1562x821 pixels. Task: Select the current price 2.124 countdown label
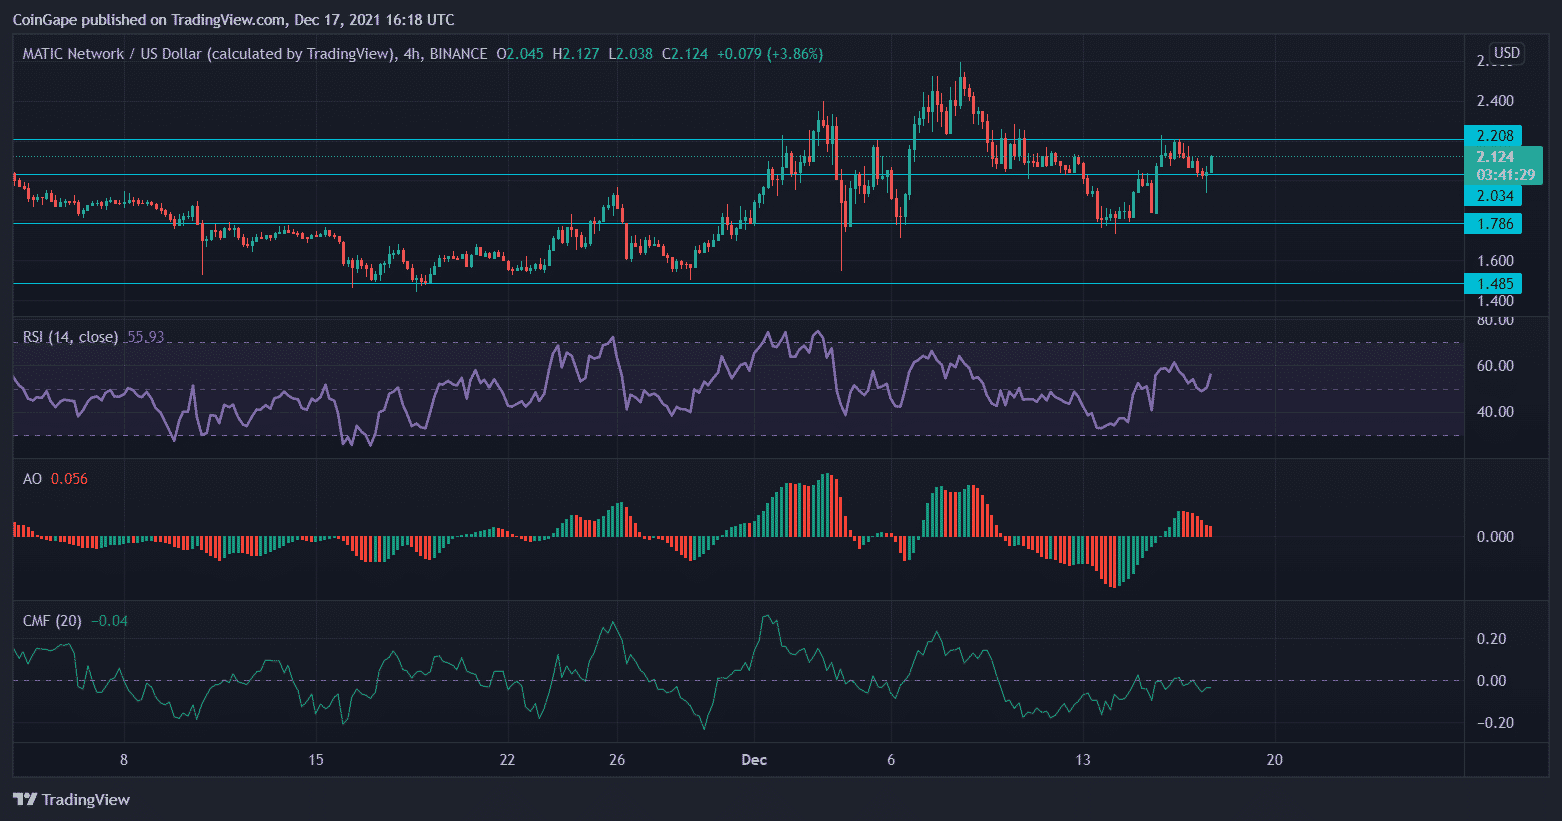1502,165
